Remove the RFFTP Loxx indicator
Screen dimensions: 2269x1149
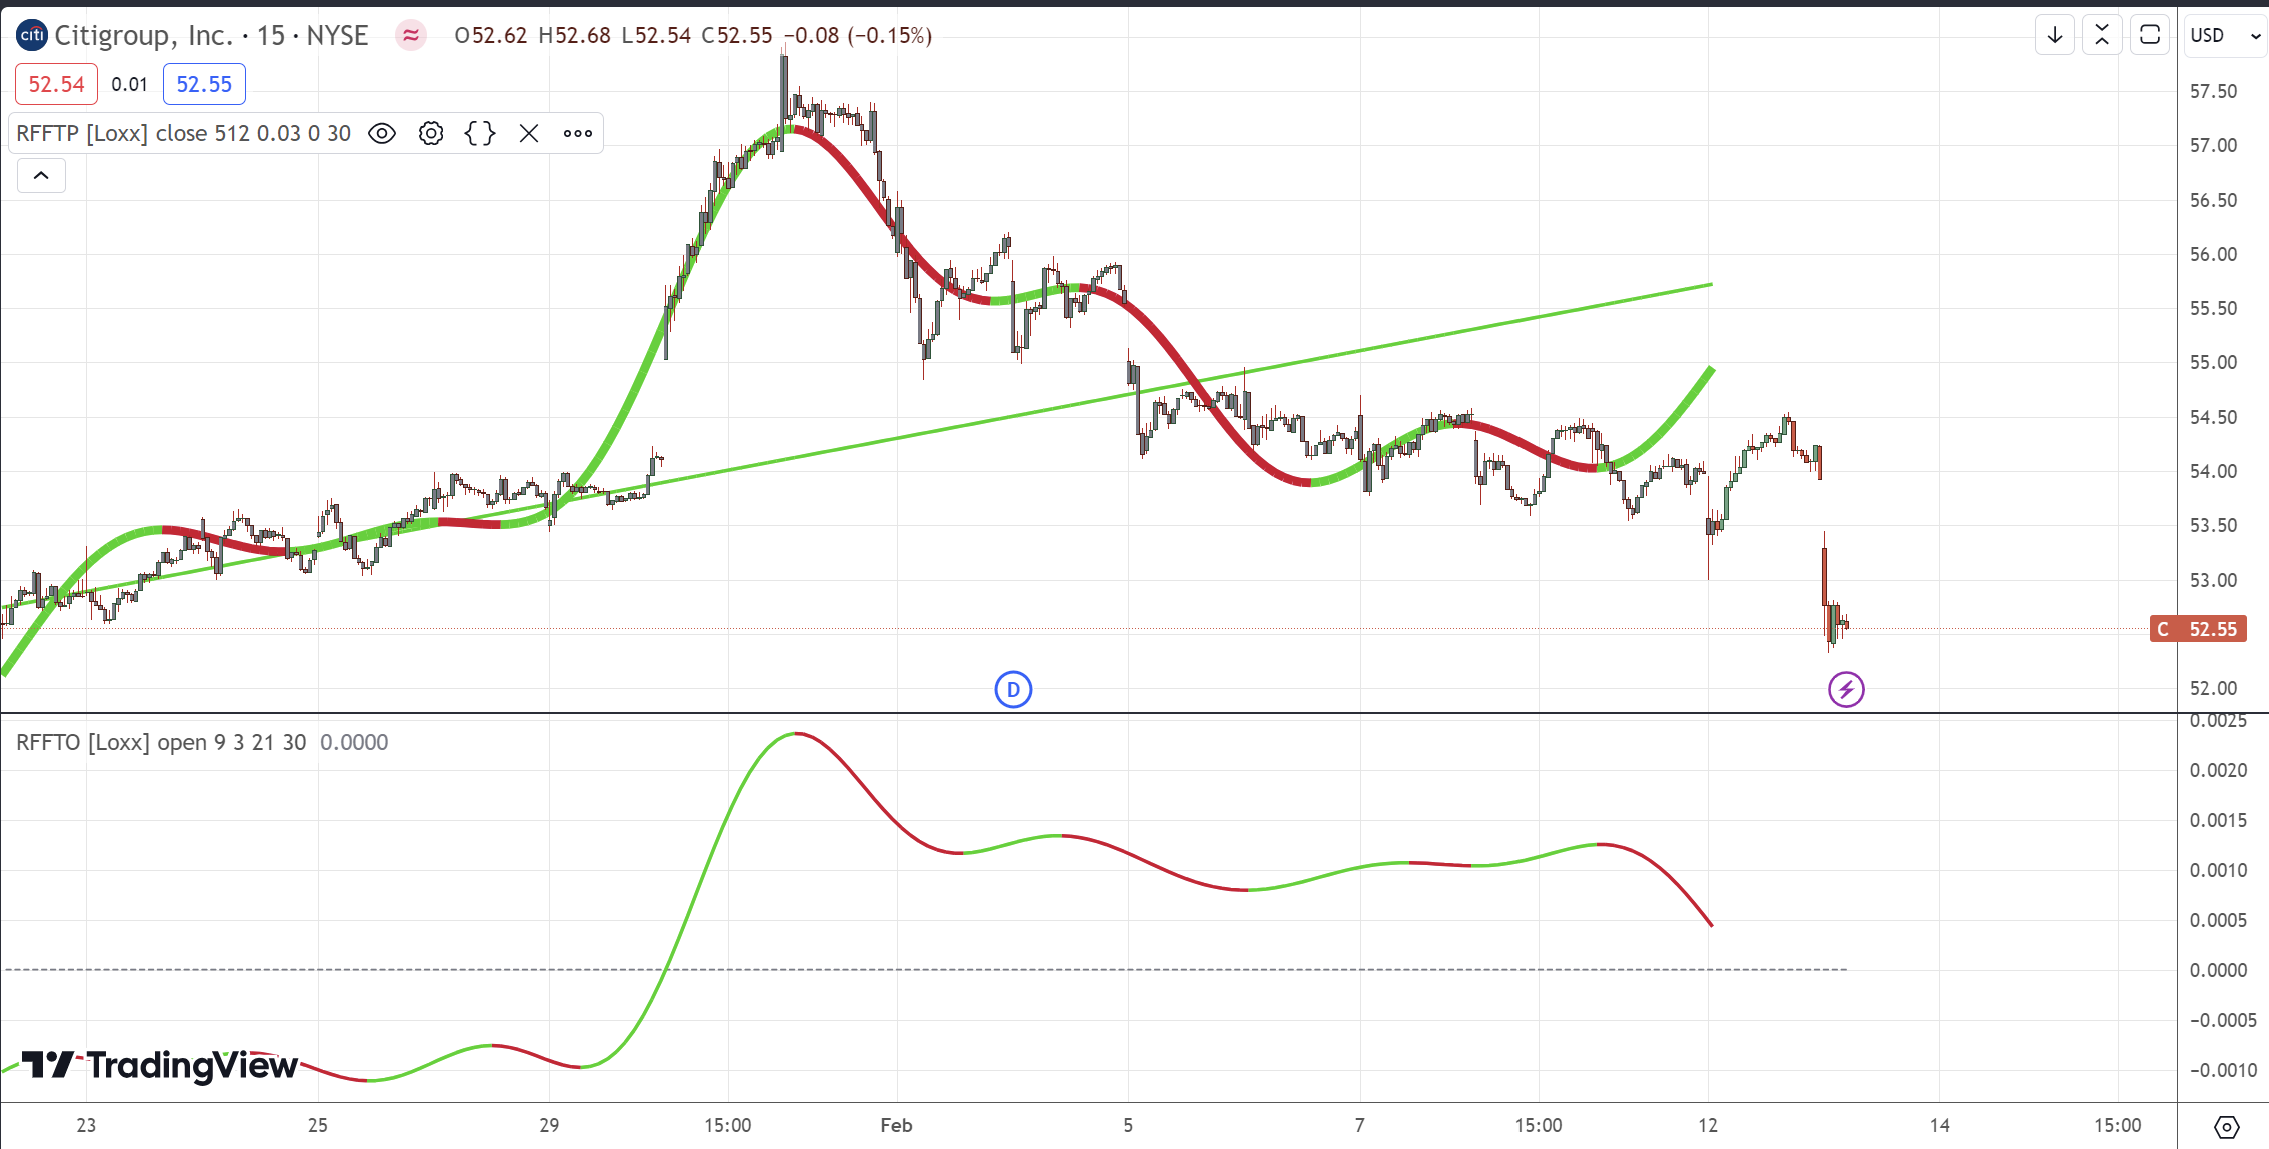point(529,133)
